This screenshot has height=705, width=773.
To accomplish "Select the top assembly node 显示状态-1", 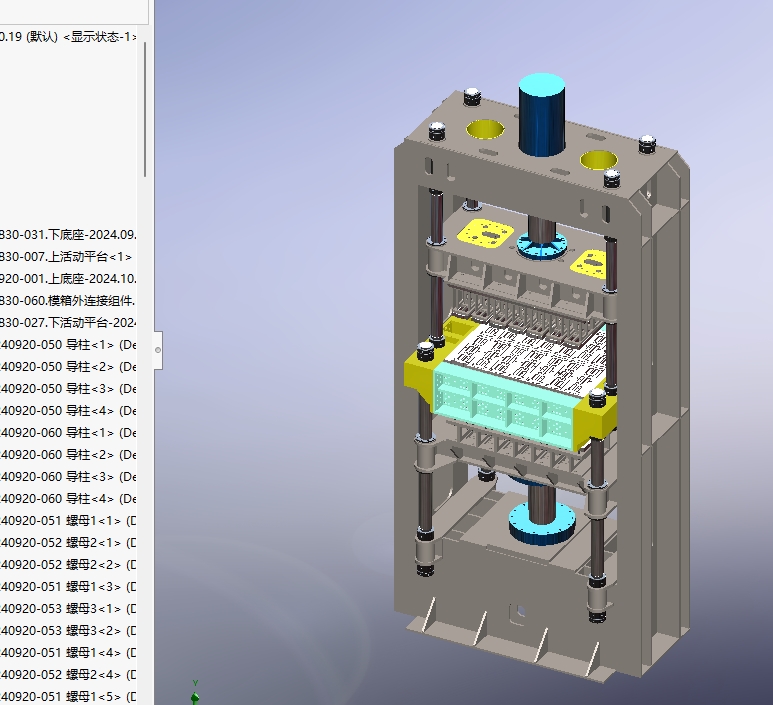I will [69, 37].
